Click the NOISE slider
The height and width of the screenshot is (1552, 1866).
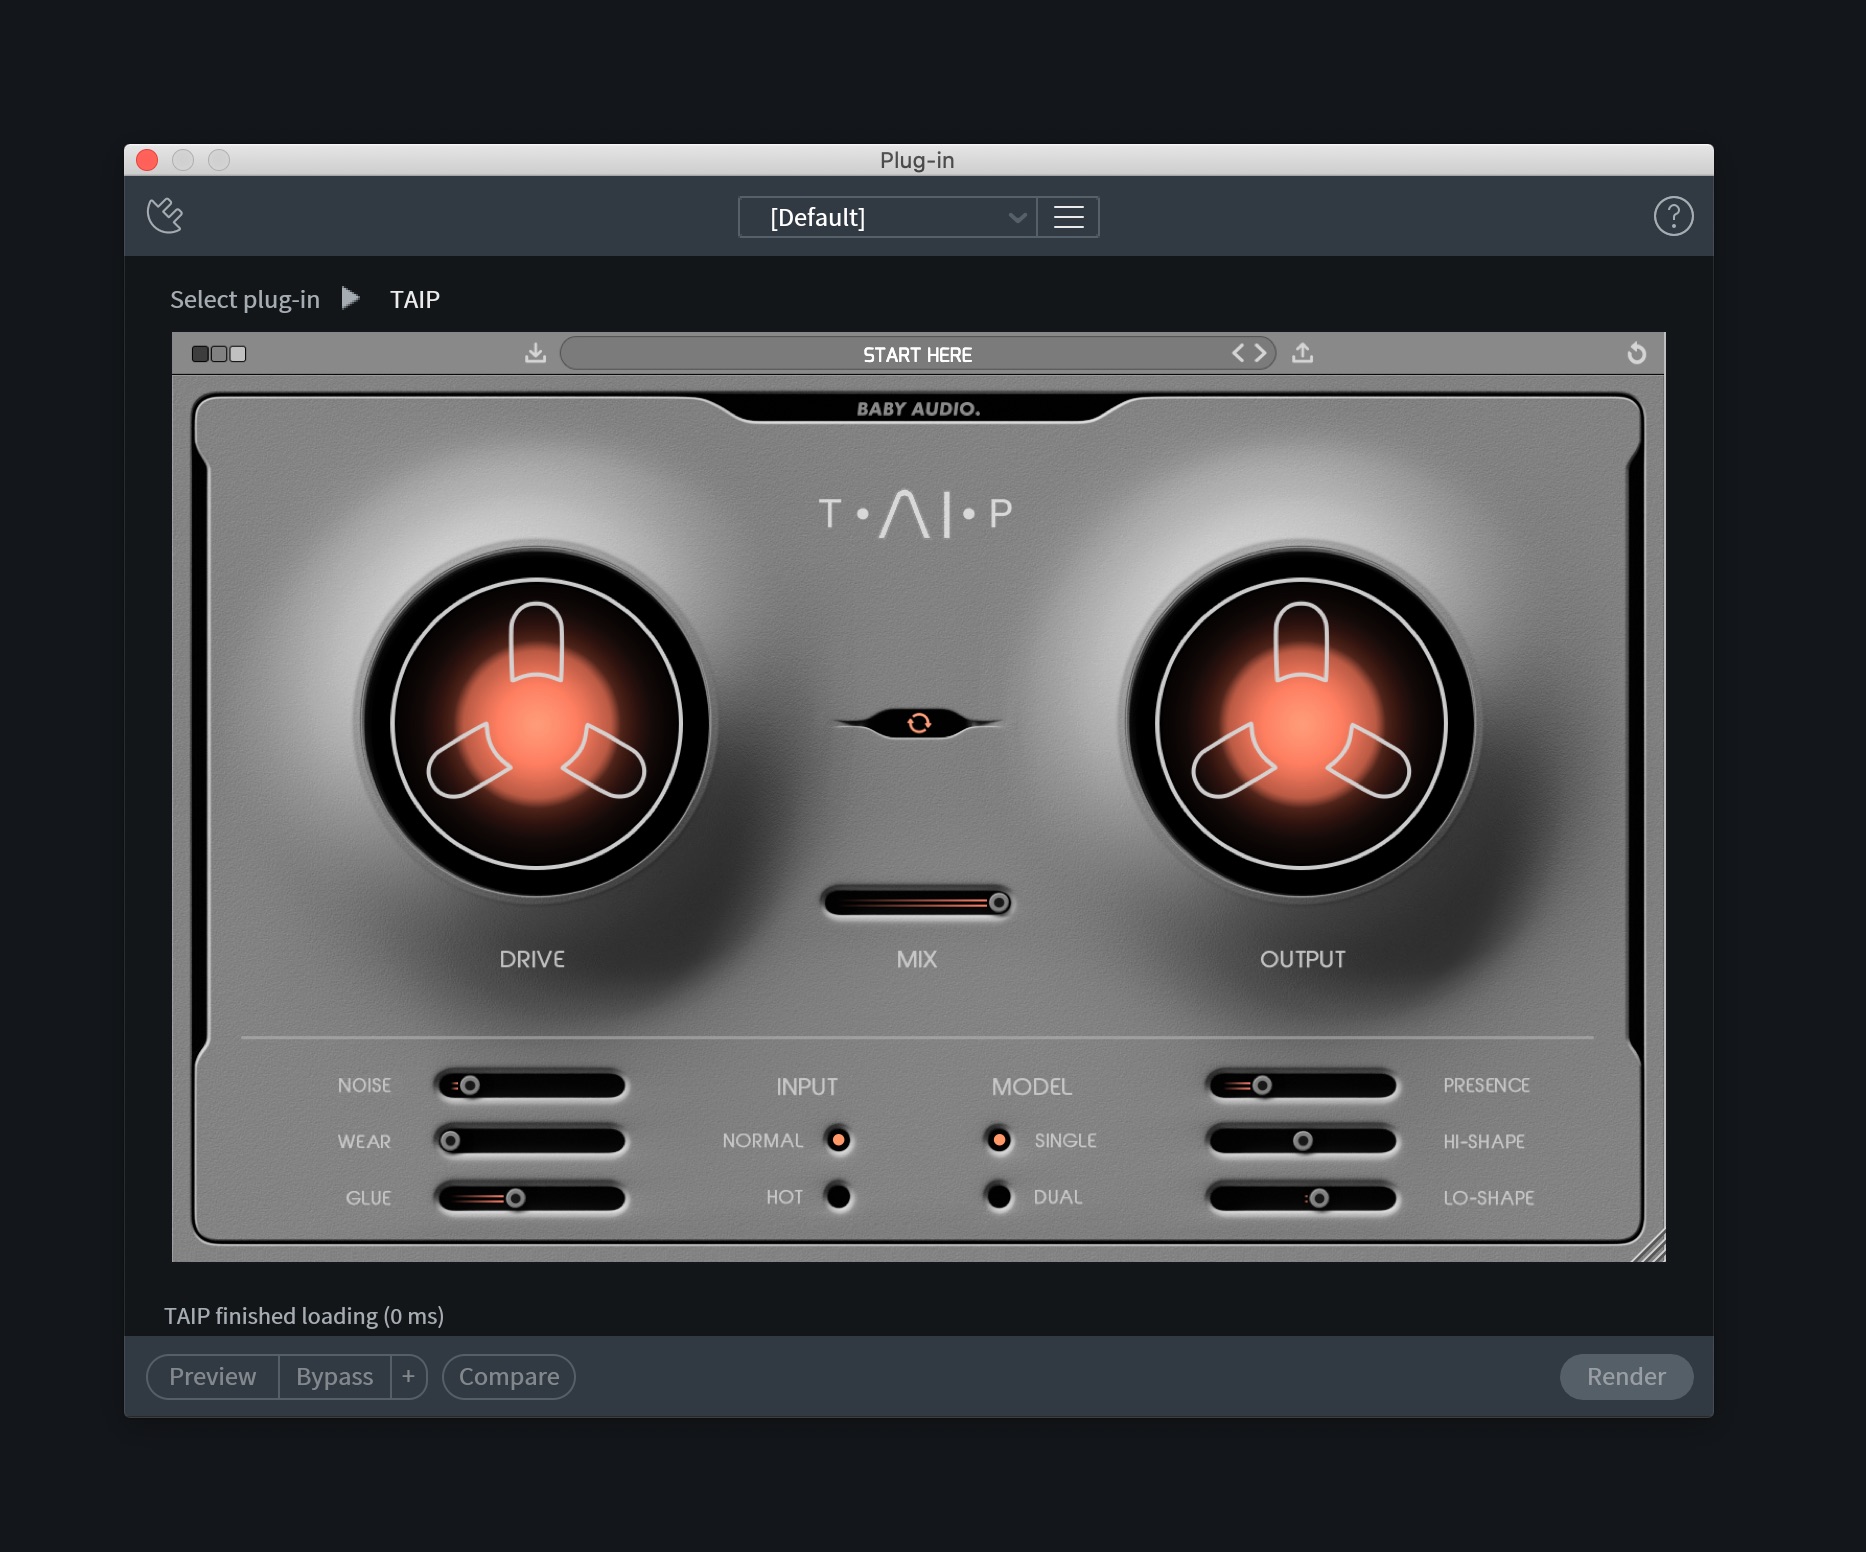point(530,1085)
